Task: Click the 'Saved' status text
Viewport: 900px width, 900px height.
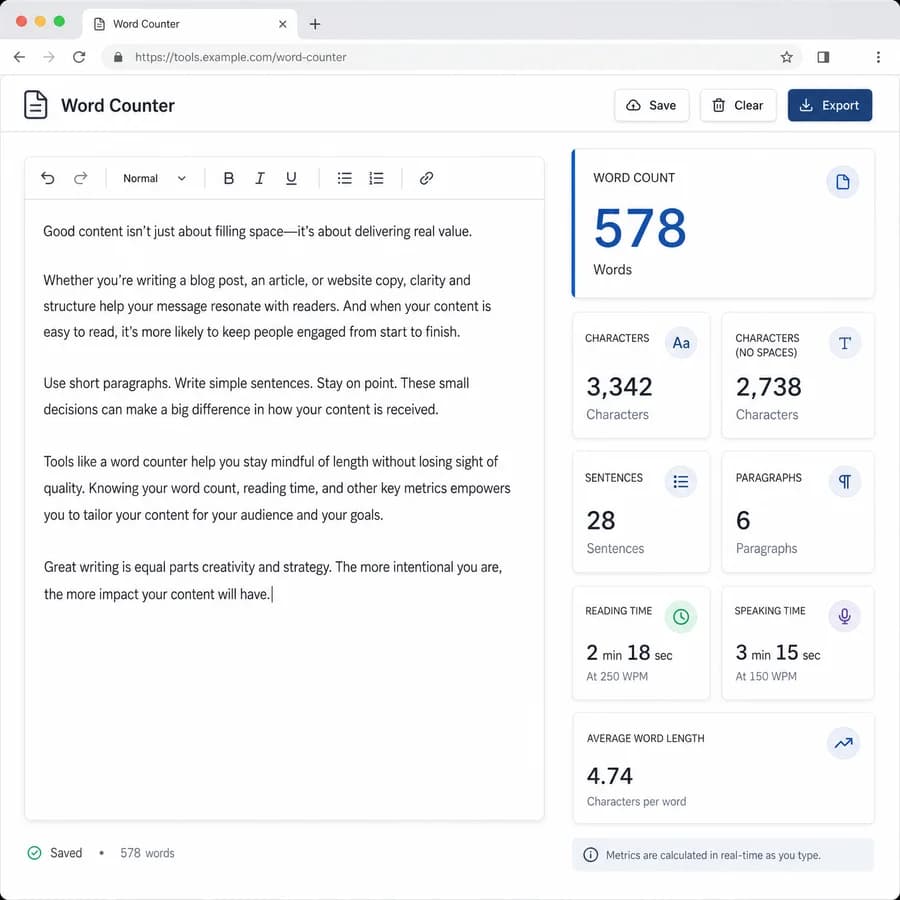Action: (x=66, y=853)
